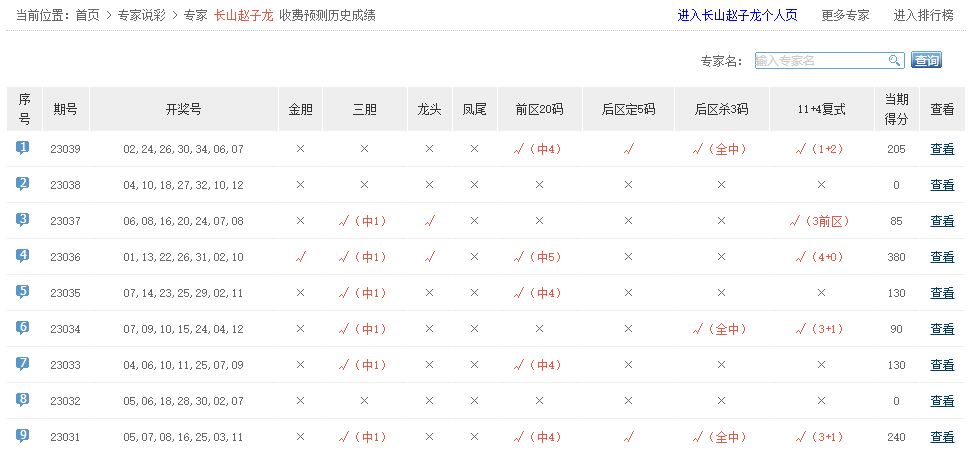Viewport: 979px width, 454px height.
Task: Go to 进入排行榜 link
Action: 927,16
